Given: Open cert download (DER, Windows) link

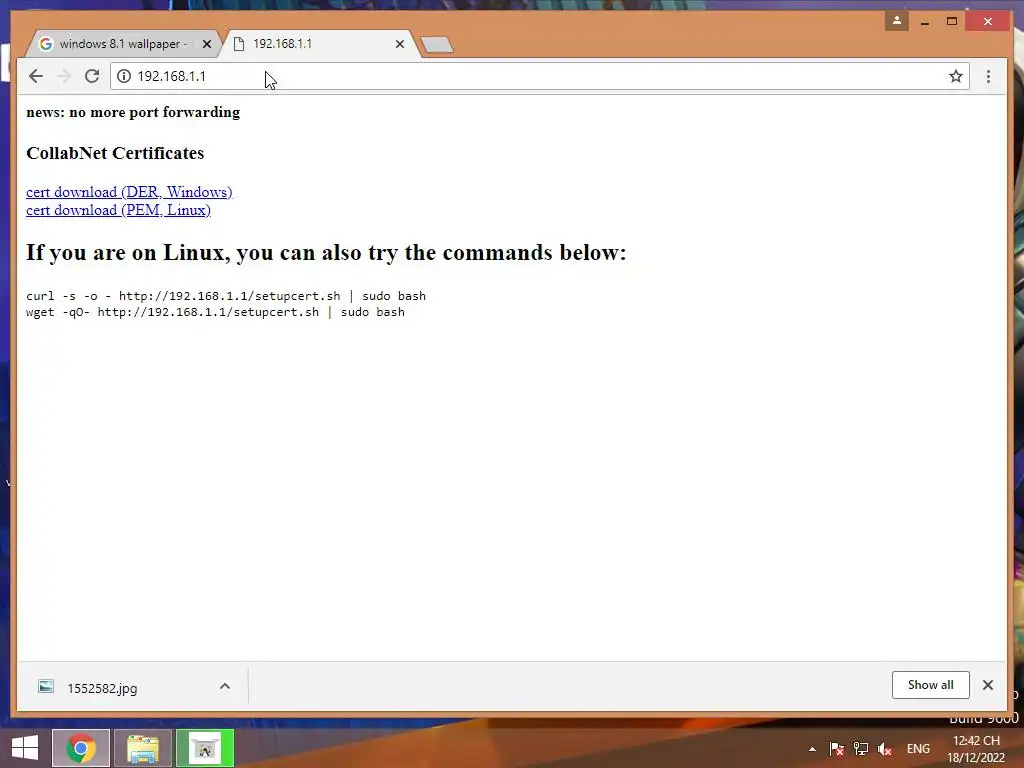Looking at the screenshot, I should click(x=129, y=192).
